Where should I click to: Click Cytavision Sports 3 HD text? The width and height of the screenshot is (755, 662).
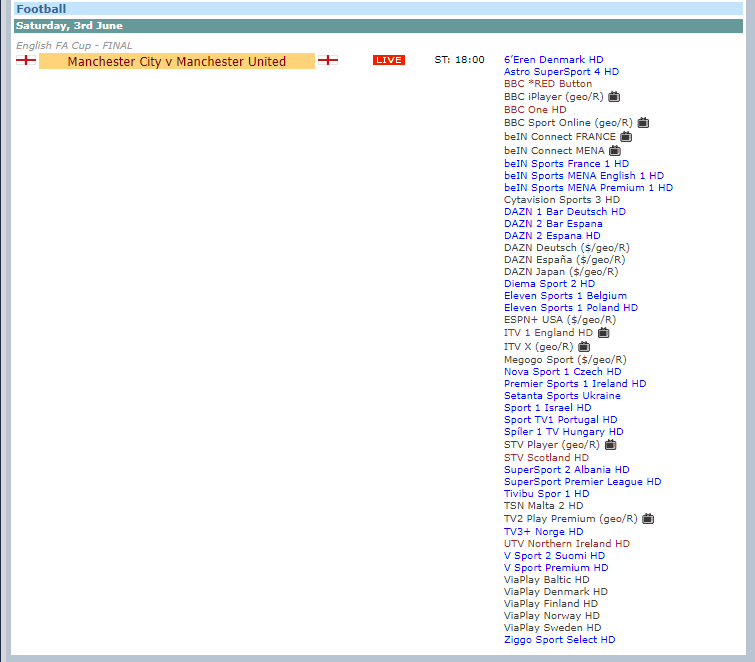(x=562, y=200)
